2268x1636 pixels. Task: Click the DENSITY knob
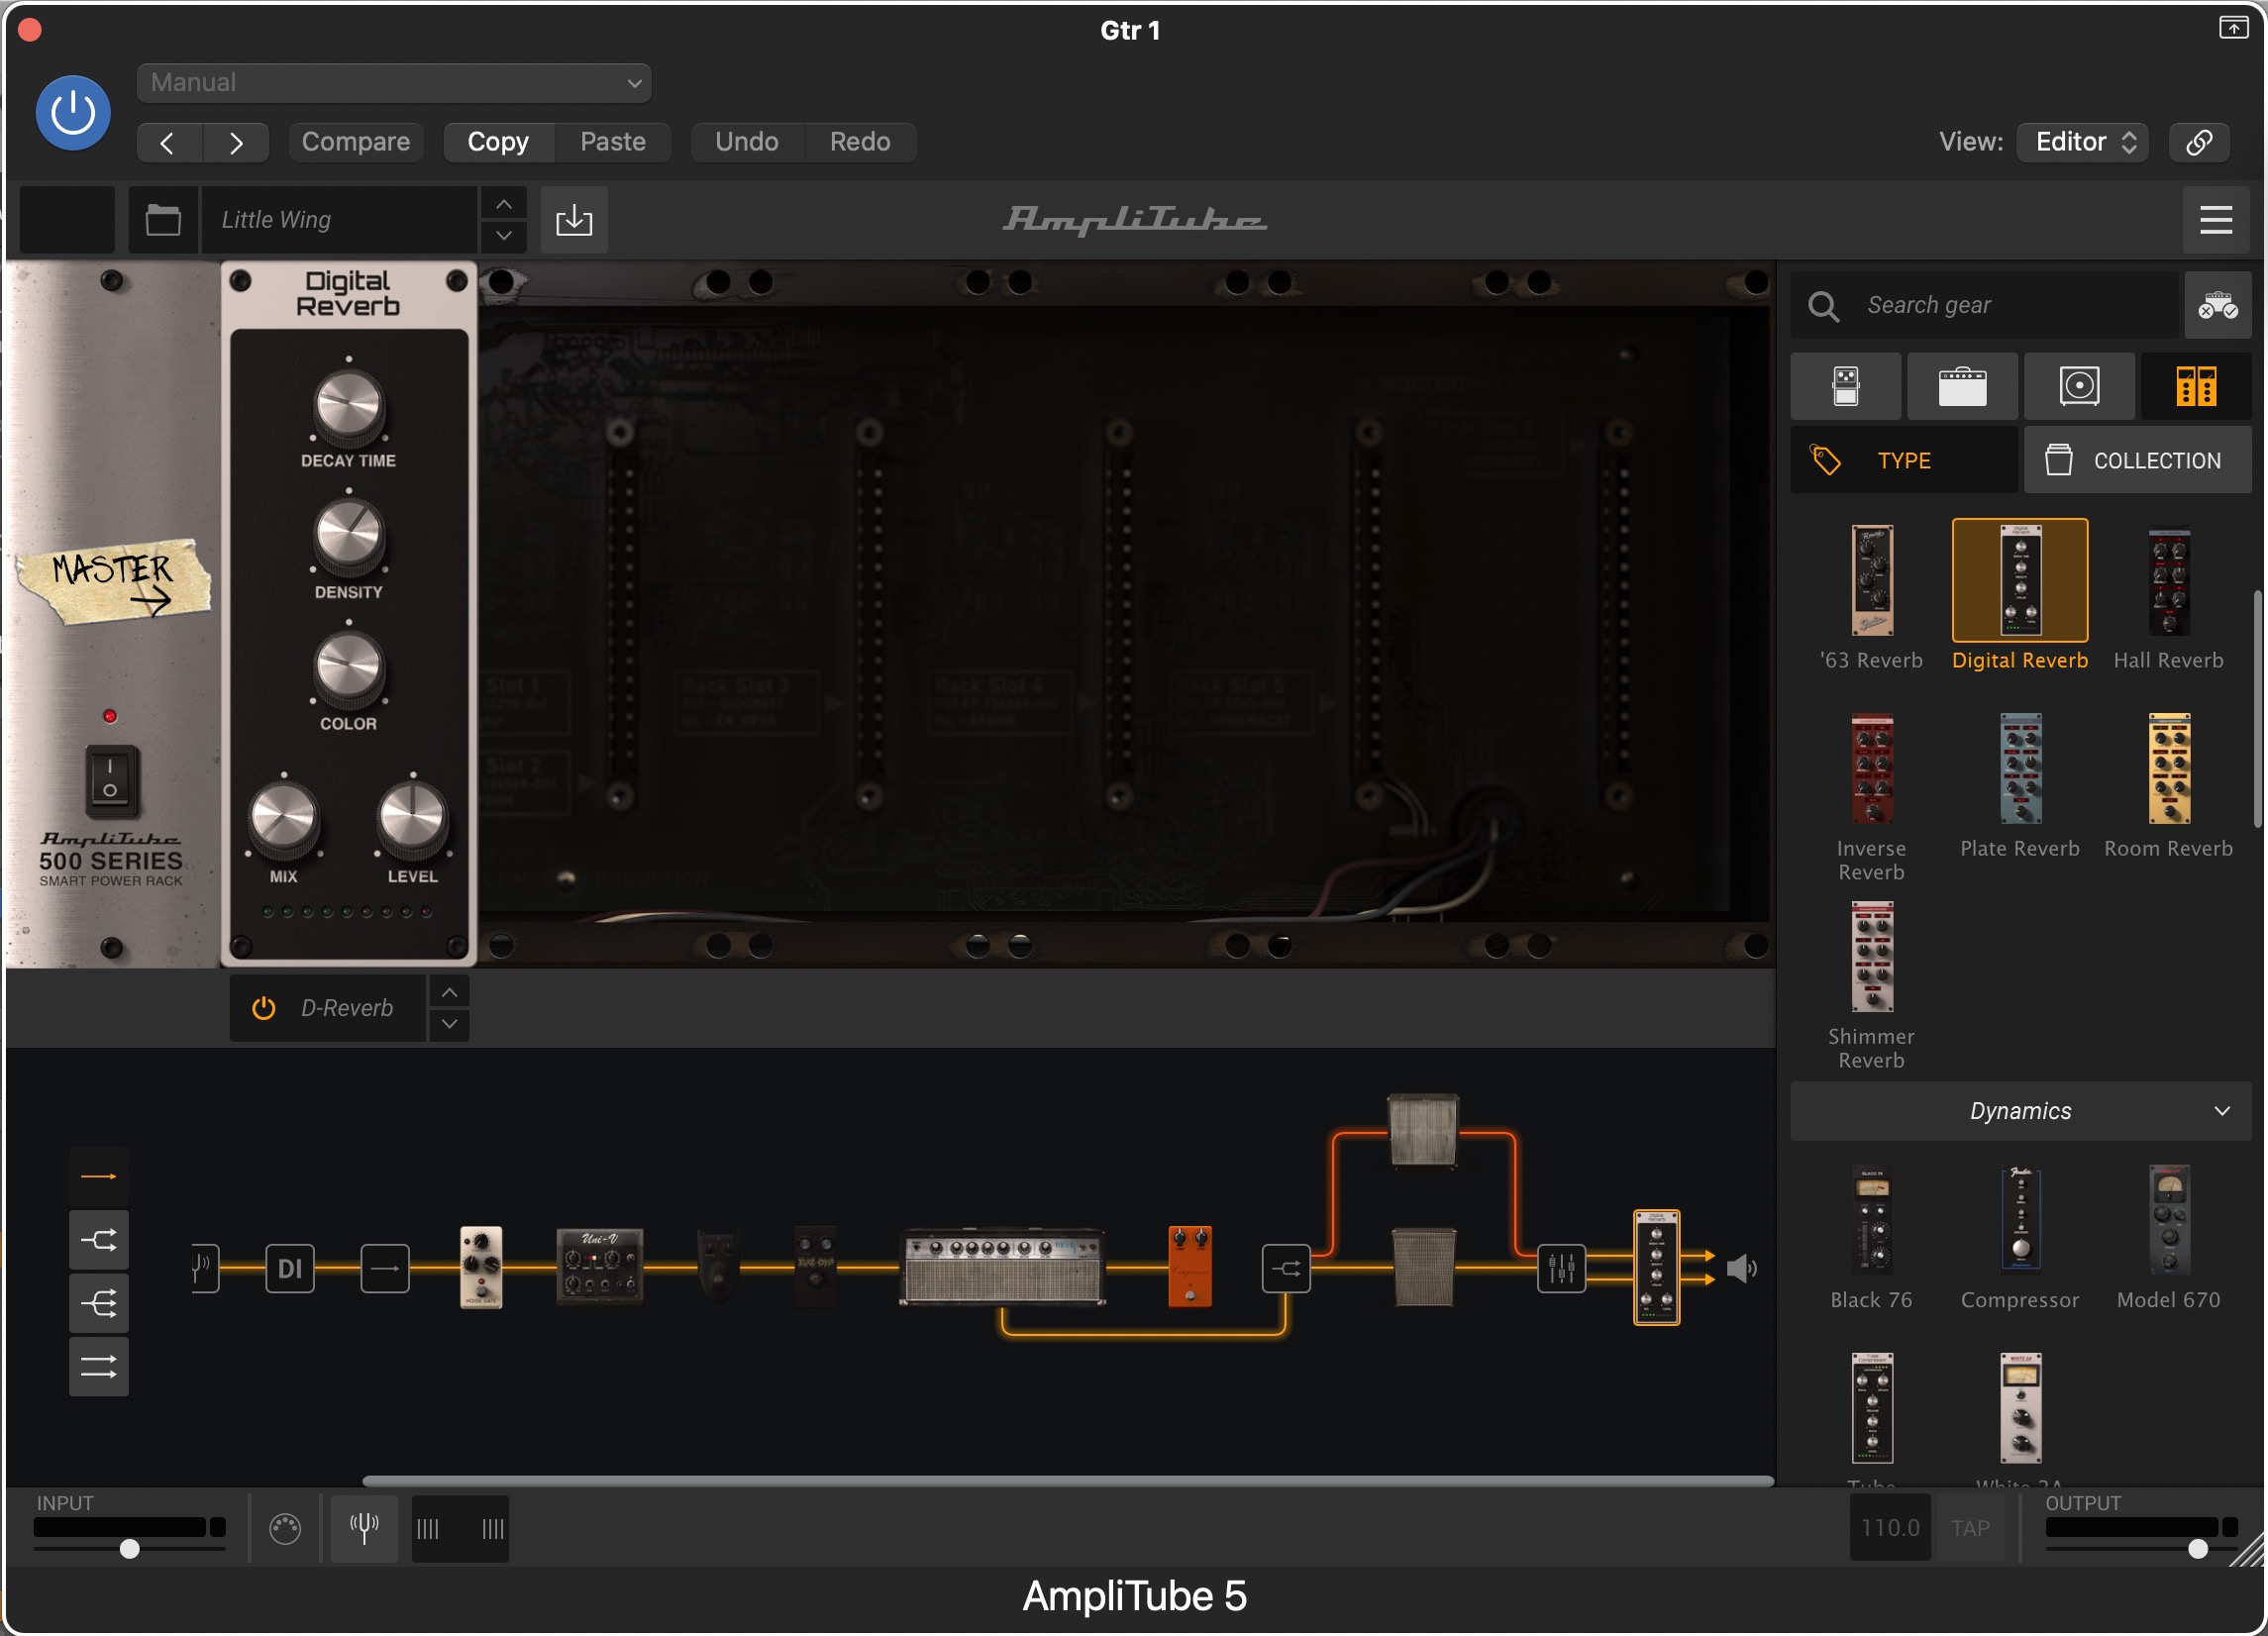349,537
